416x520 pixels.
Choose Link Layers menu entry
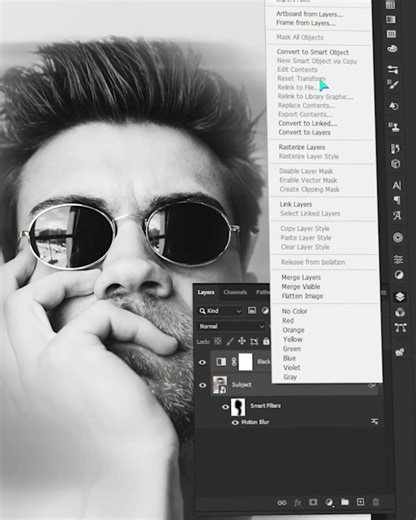pos(296,204)
